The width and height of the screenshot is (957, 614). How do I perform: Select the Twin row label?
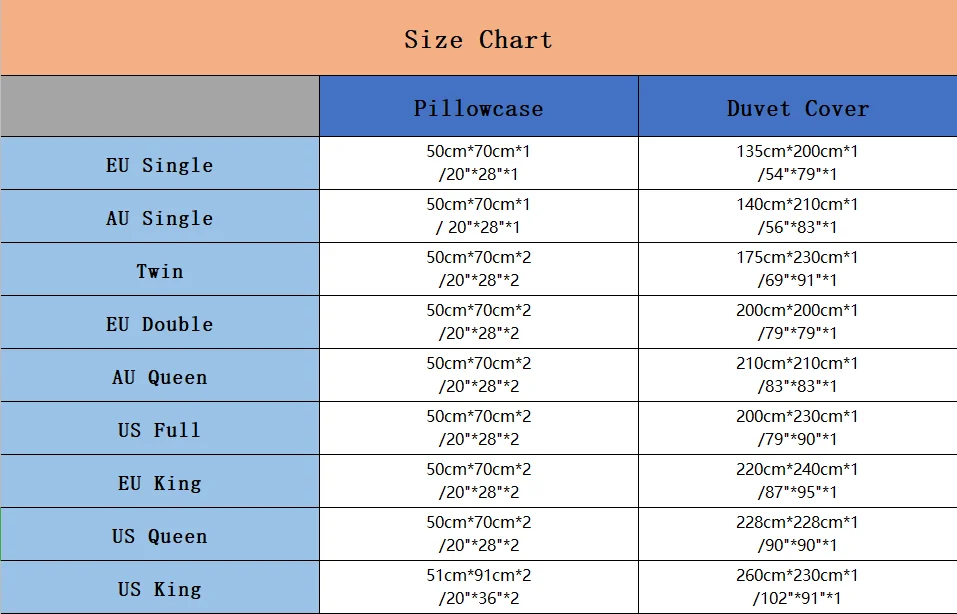tap(159, 269)
